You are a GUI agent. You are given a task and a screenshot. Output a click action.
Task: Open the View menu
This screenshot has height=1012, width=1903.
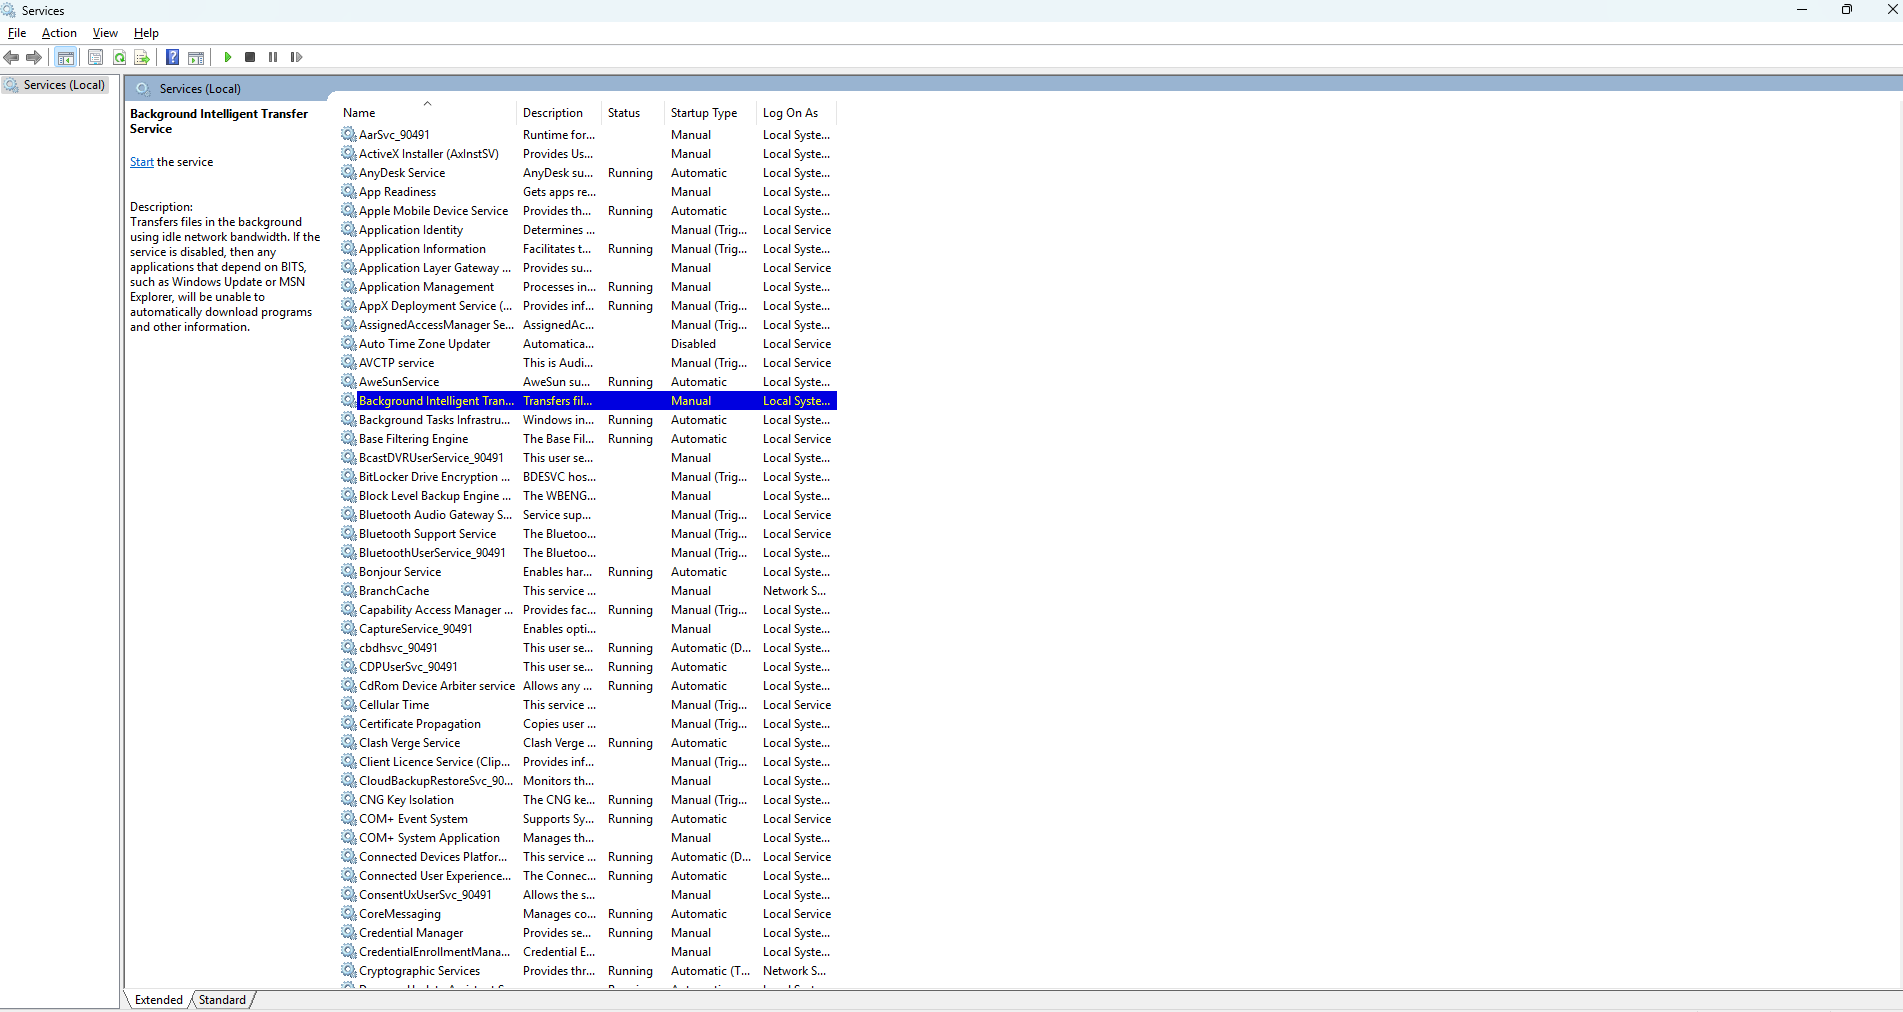pos(105,33)
